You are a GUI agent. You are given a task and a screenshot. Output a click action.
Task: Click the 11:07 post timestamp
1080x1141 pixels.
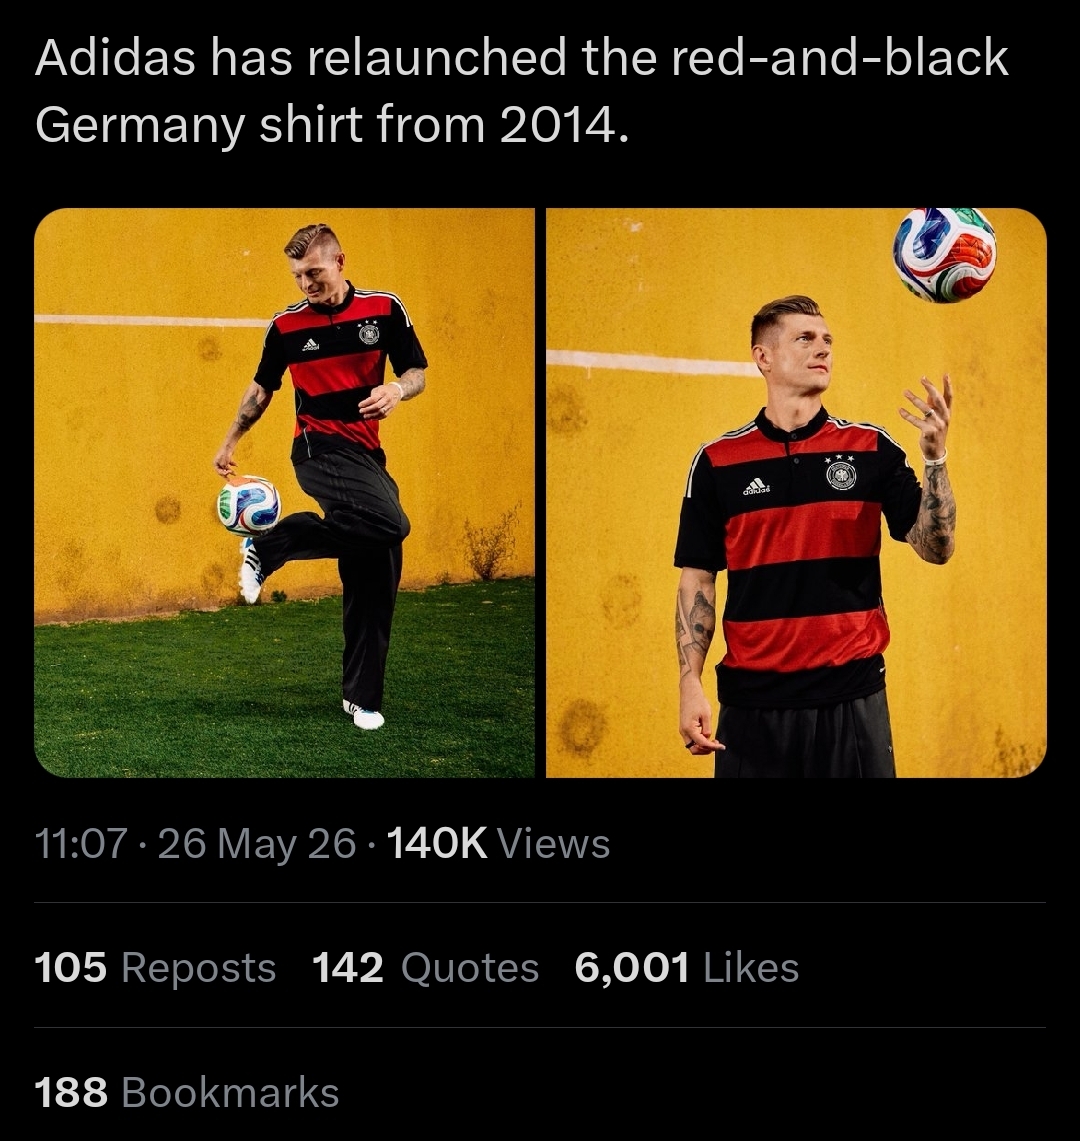[x=81, y=843]
